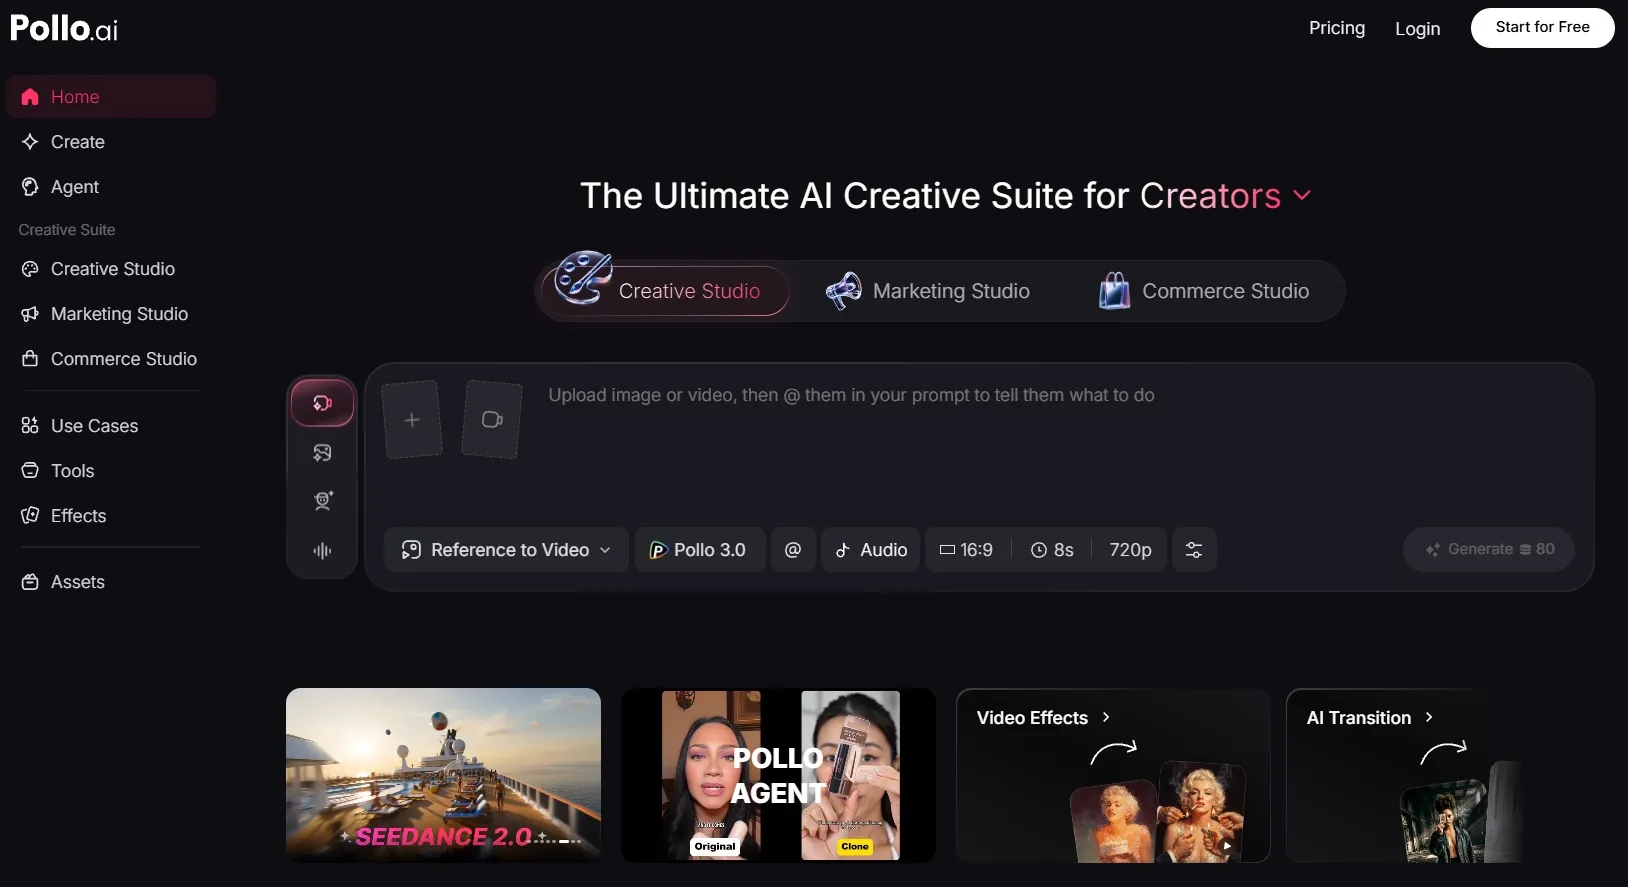Select the Creative Studio tab
Viewport: 1628px width, 887px height.
coord(666,291)
